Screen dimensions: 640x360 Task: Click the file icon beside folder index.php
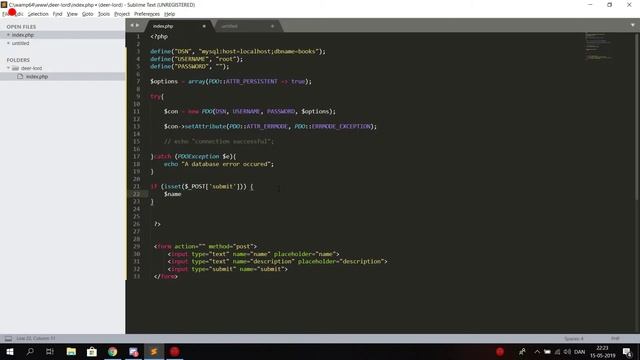point(20,76)
